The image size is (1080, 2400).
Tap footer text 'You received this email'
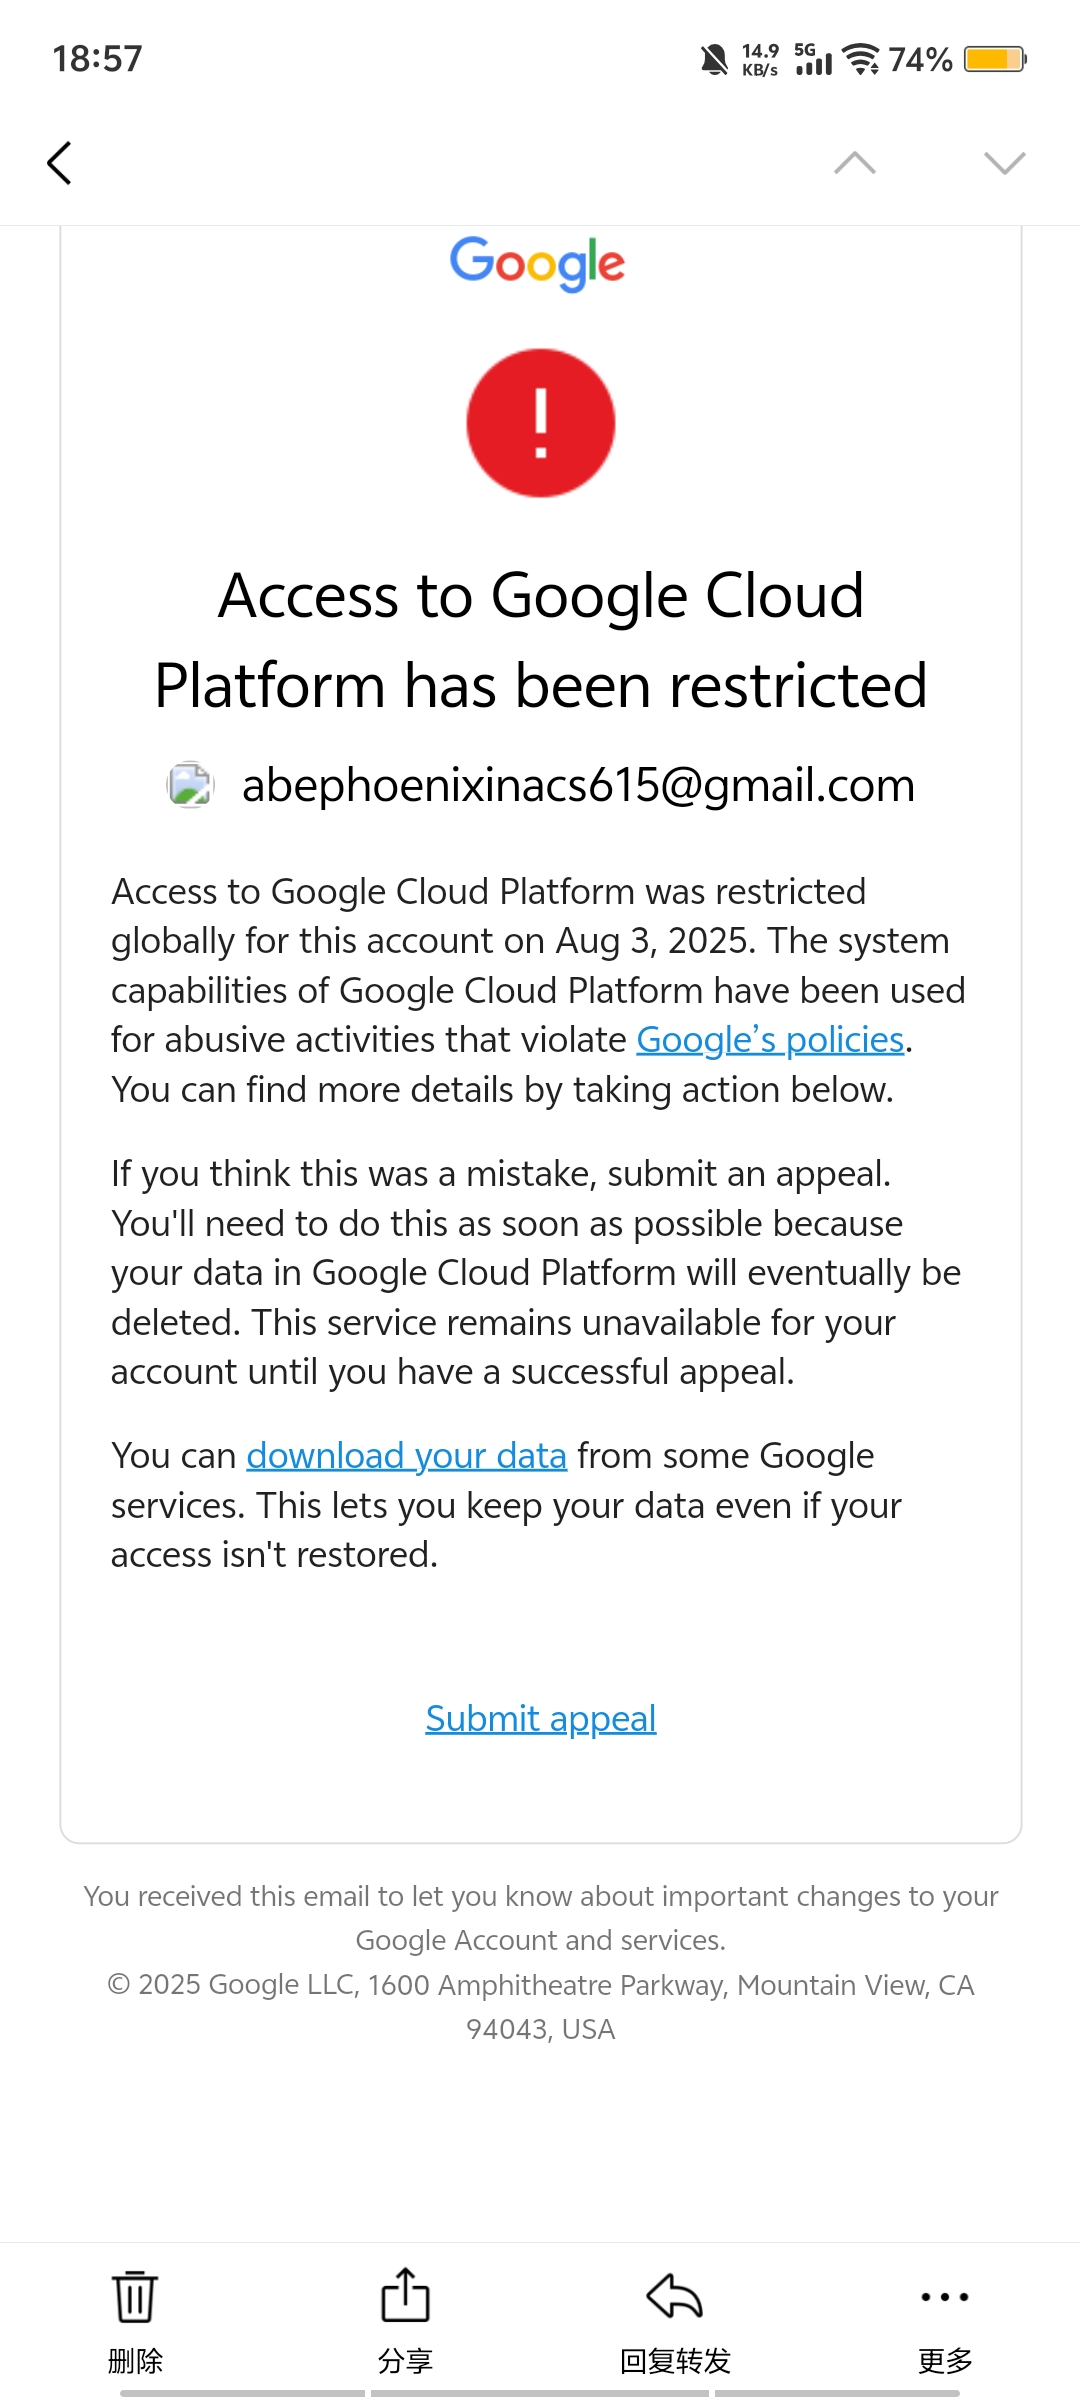[541, 1918]
